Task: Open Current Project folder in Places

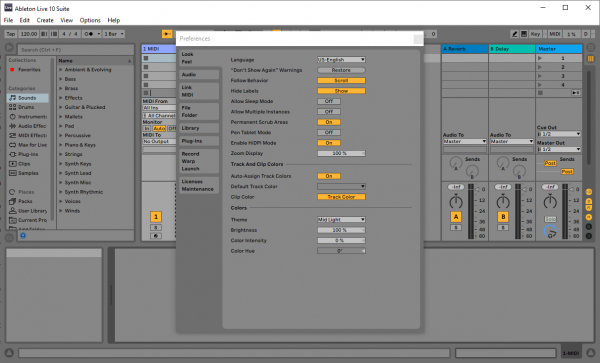Action: pyautogui.click(x=28, y=220)
